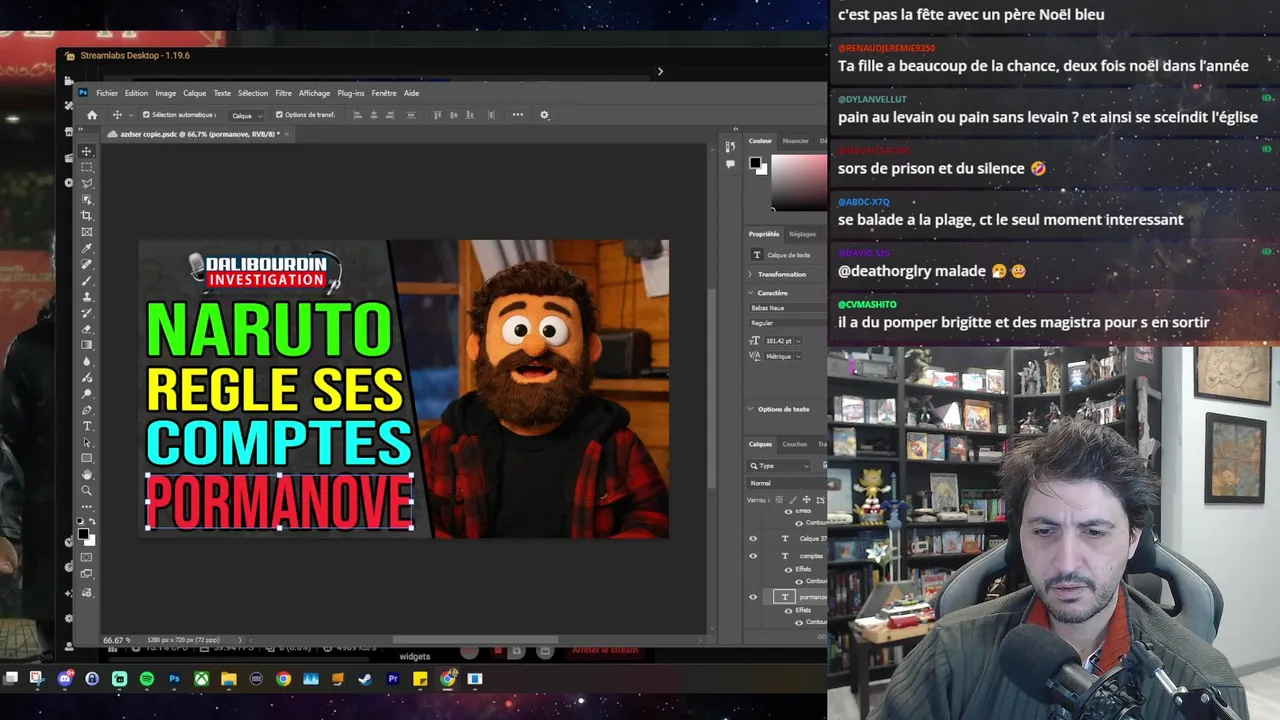
Task: Hide the Calque 37 layer eye
Action: (x=753, y=539)
